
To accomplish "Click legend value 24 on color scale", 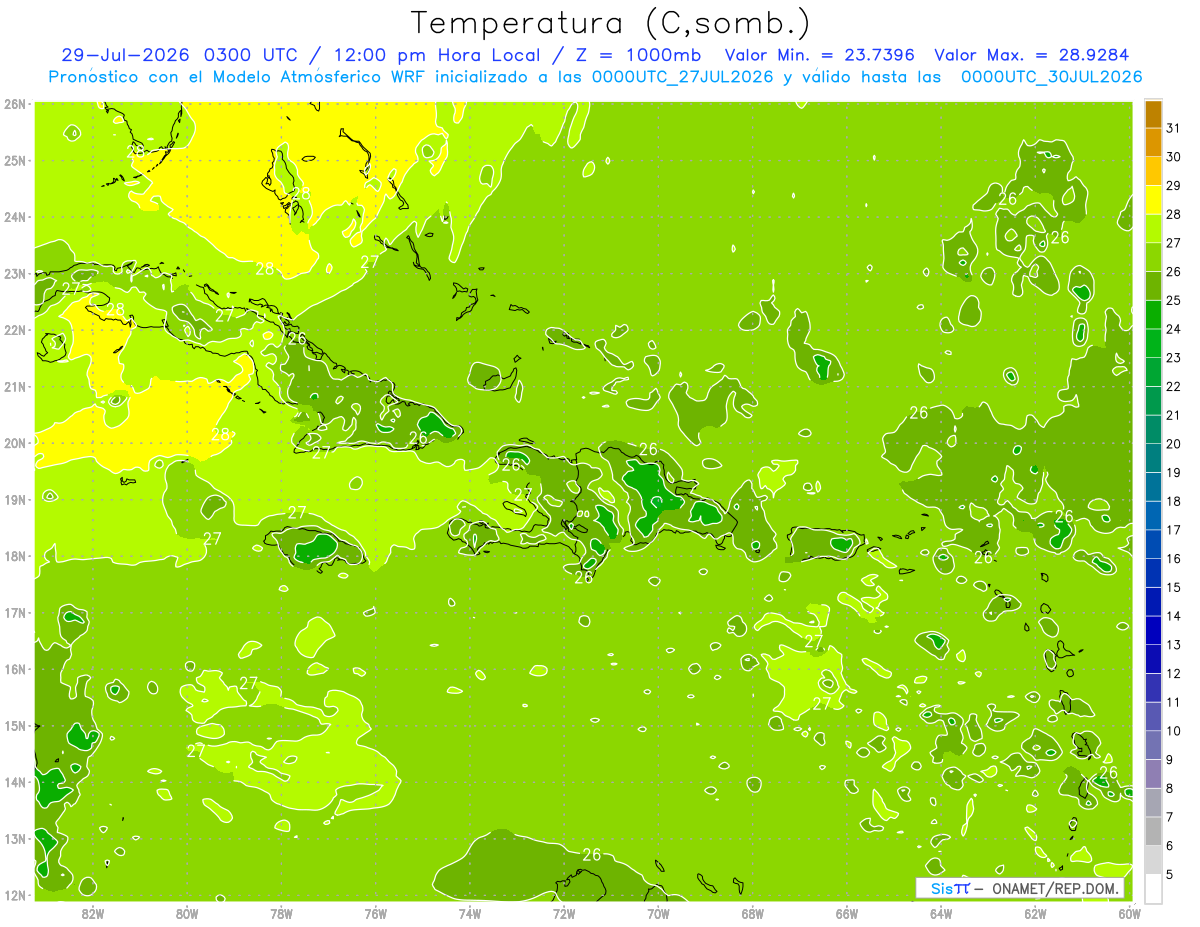I will [x=1174, y=329].
